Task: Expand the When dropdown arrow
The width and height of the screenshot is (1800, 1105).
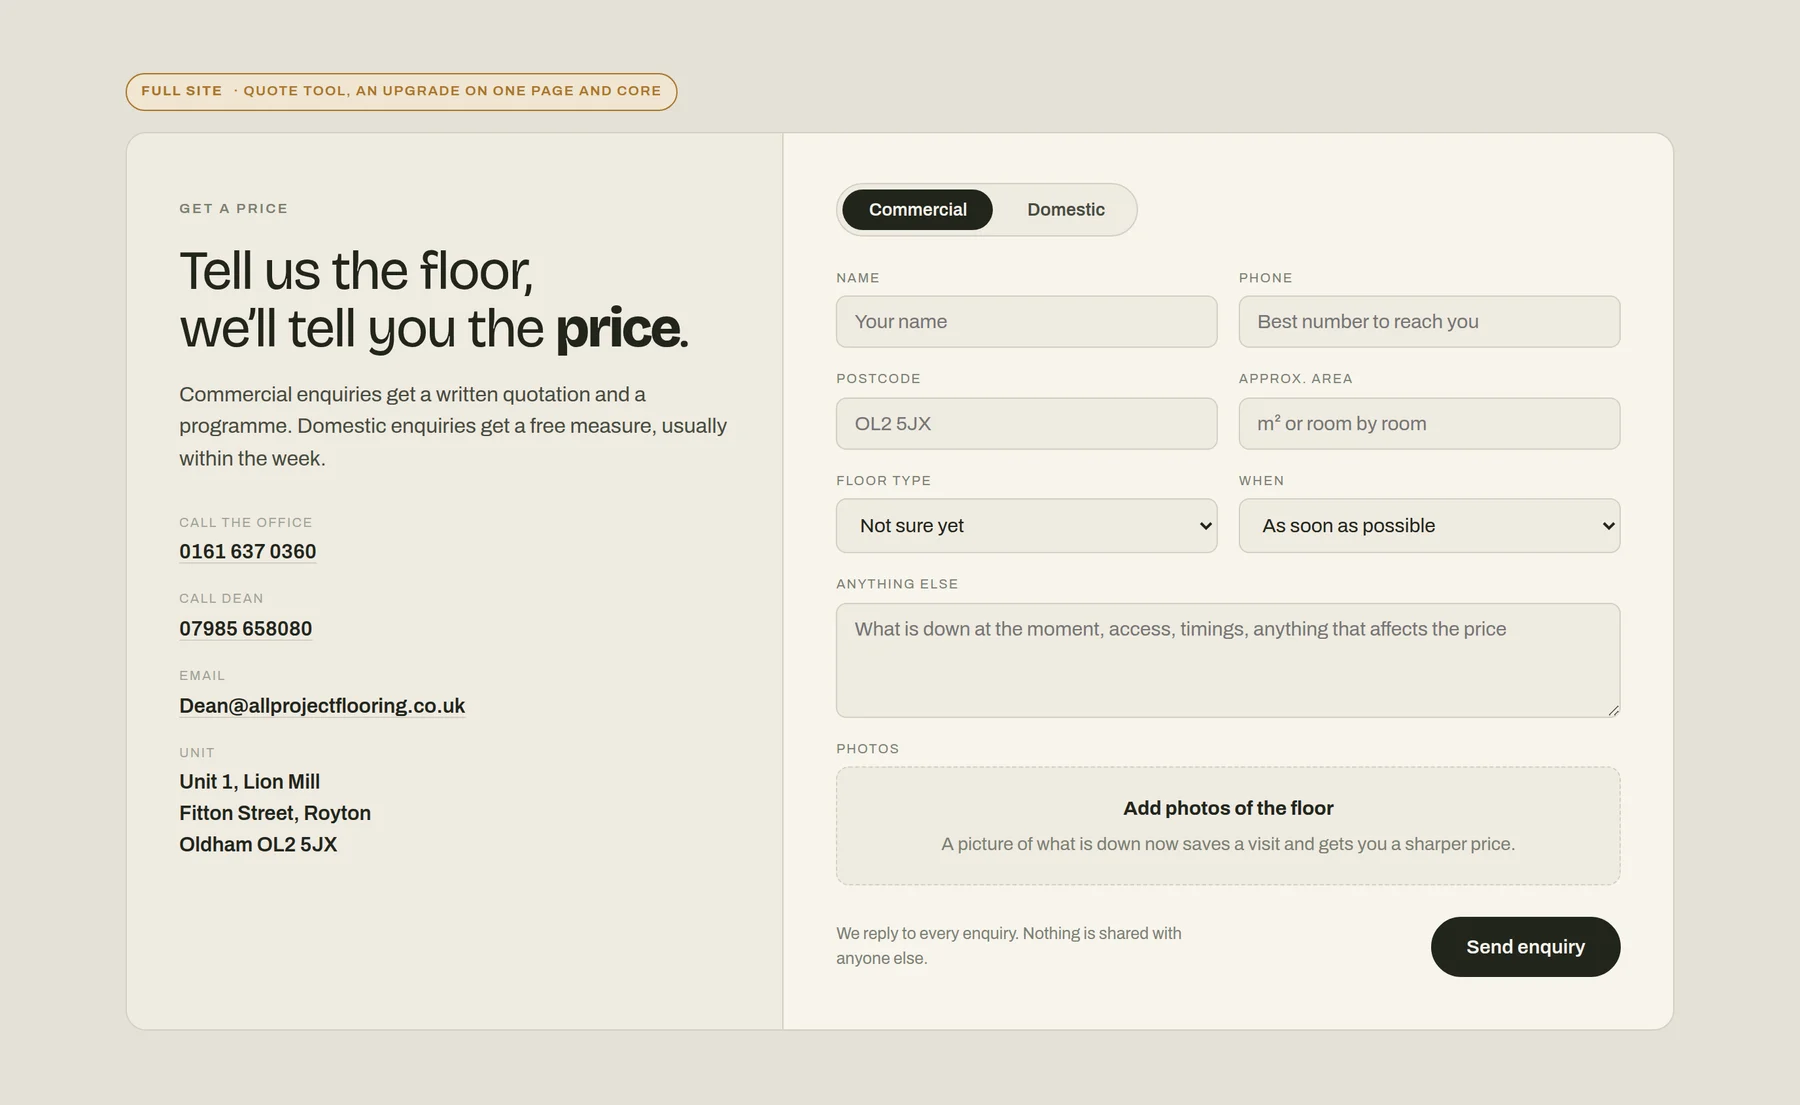Action: [x=1608, y=526]
